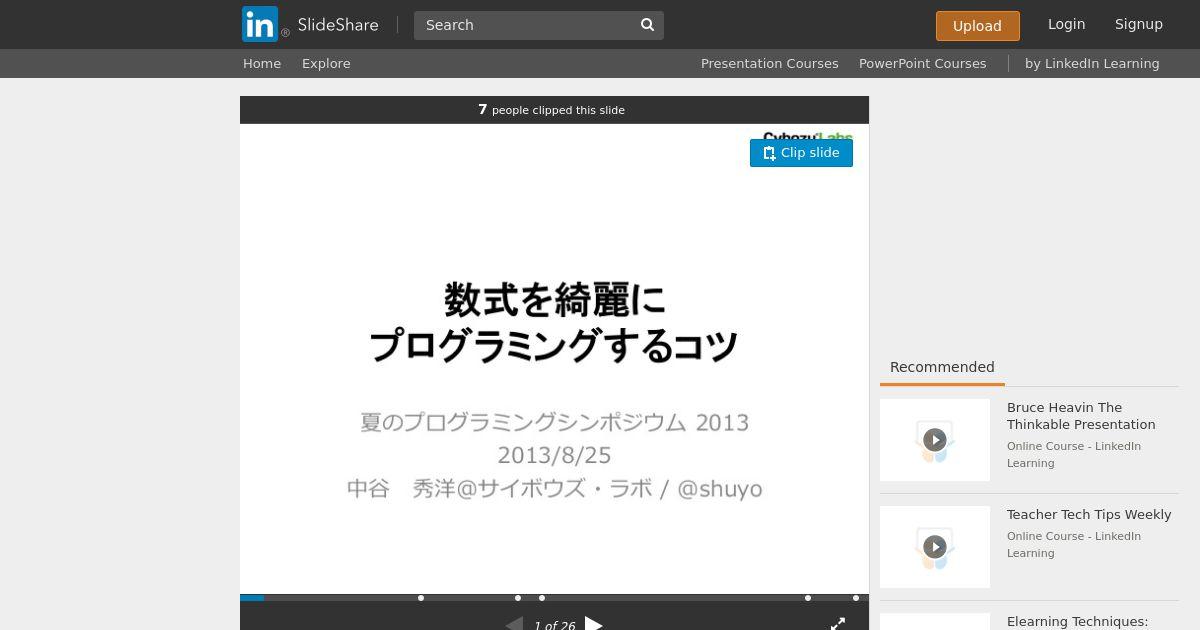Play the Teacher Tech Tips Weekly thumbnail
1200x630 pixels.
coord(935,547)
